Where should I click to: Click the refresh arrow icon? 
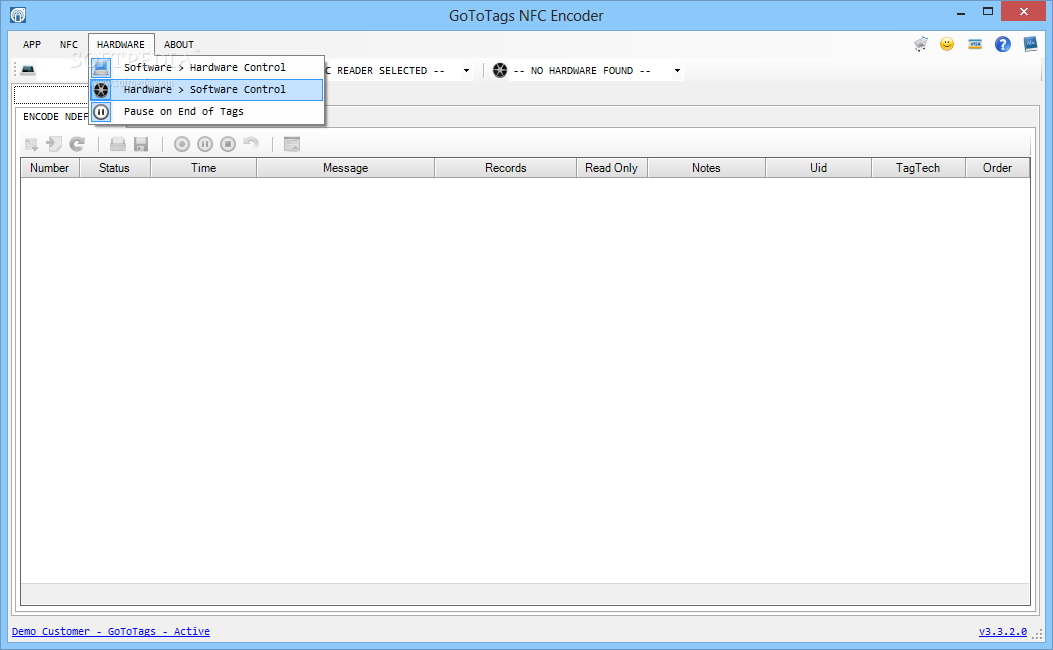pos(77,144)
